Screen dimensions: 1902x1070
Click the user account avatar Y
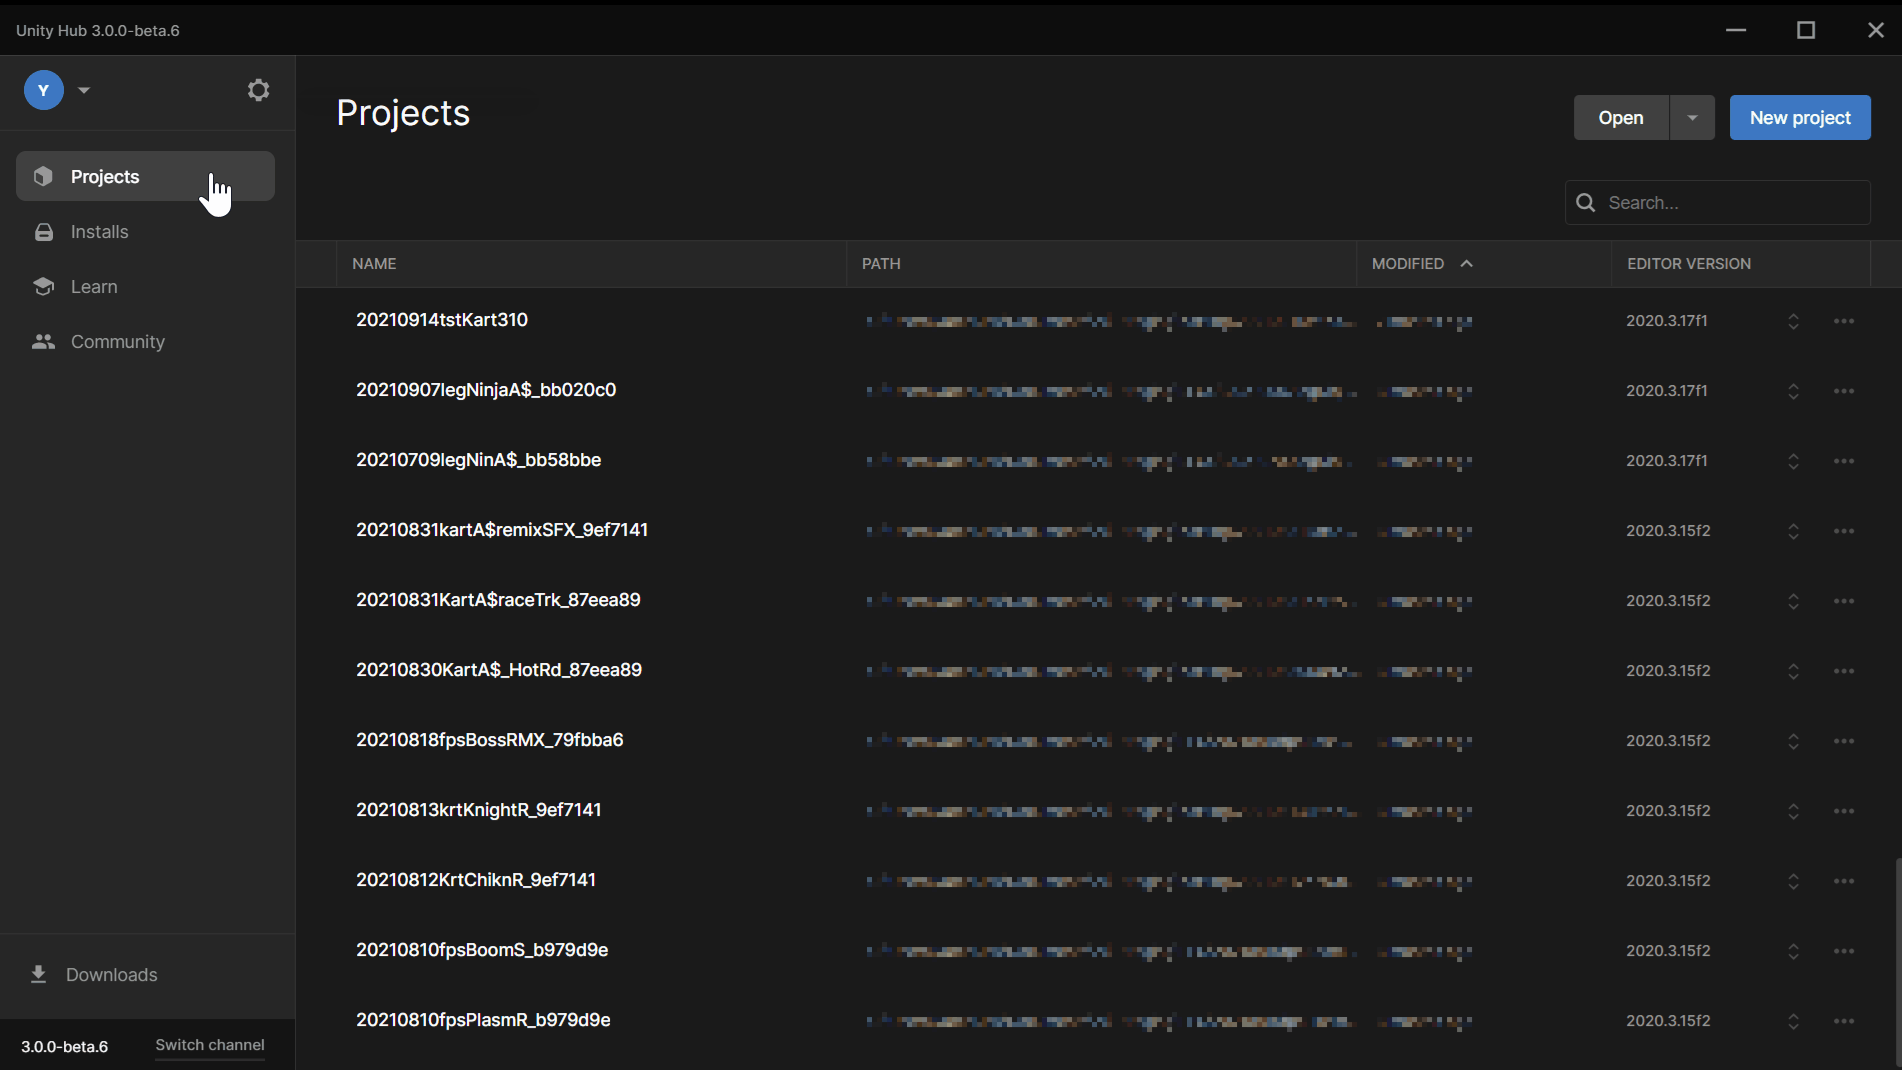43,90
